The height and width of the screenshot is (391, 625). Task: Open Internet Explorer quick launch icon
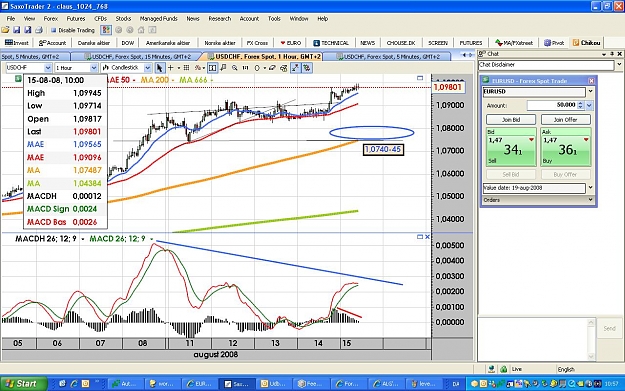tap(74, 383)
